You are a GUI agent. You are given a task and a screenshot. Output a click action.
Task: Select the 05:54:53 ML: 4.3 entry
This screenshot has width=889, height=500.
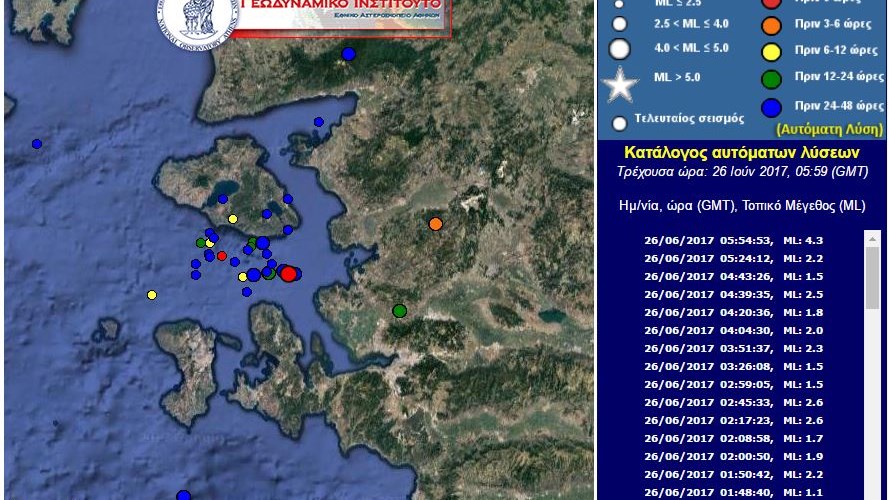pos(733,240)
